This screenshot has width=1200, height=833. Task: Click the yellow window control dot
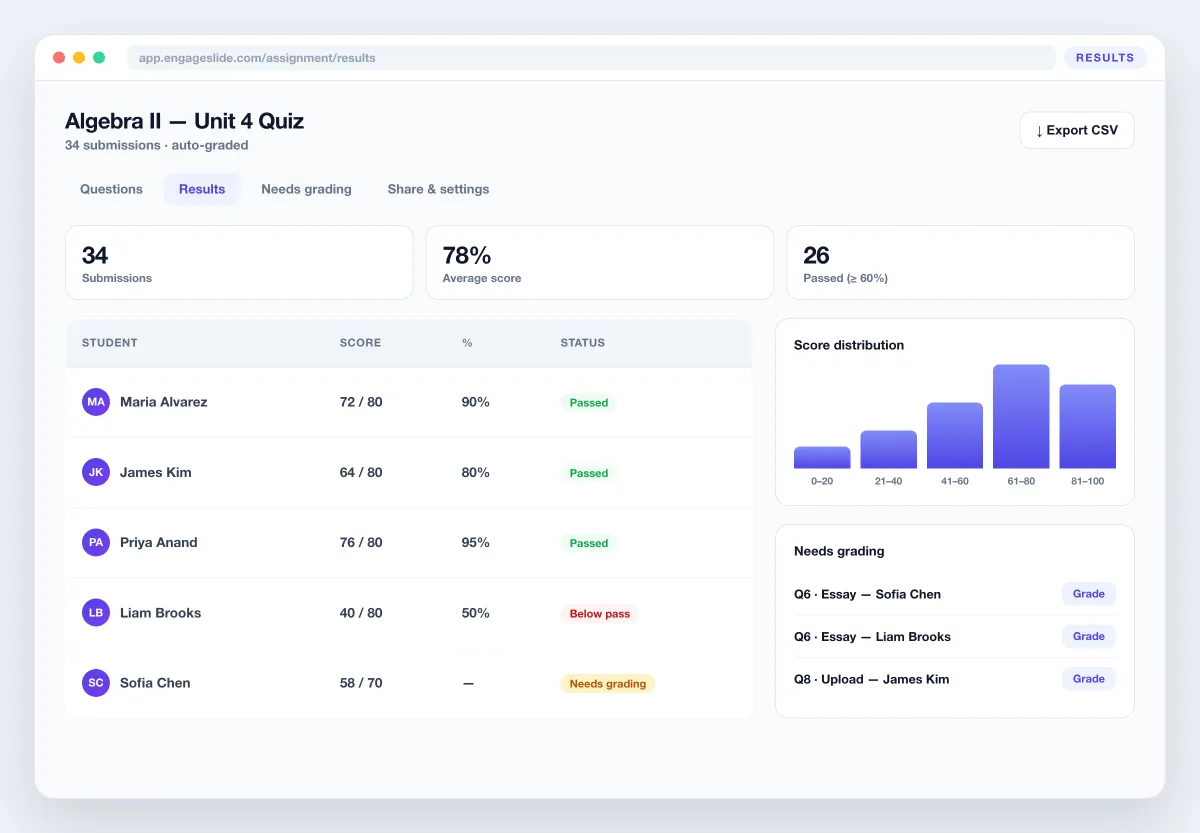click(79, 58)
